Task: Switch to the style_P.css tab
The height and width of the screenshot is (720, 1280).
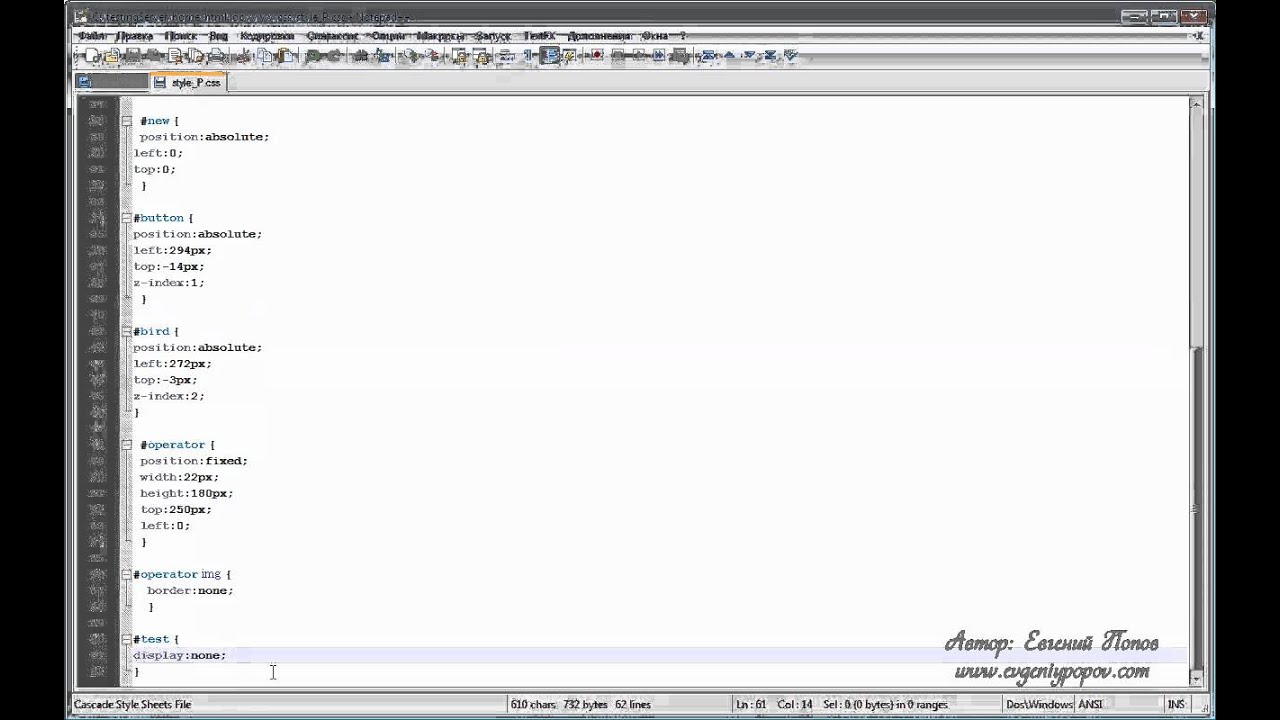Action: [x=188, y=83]
